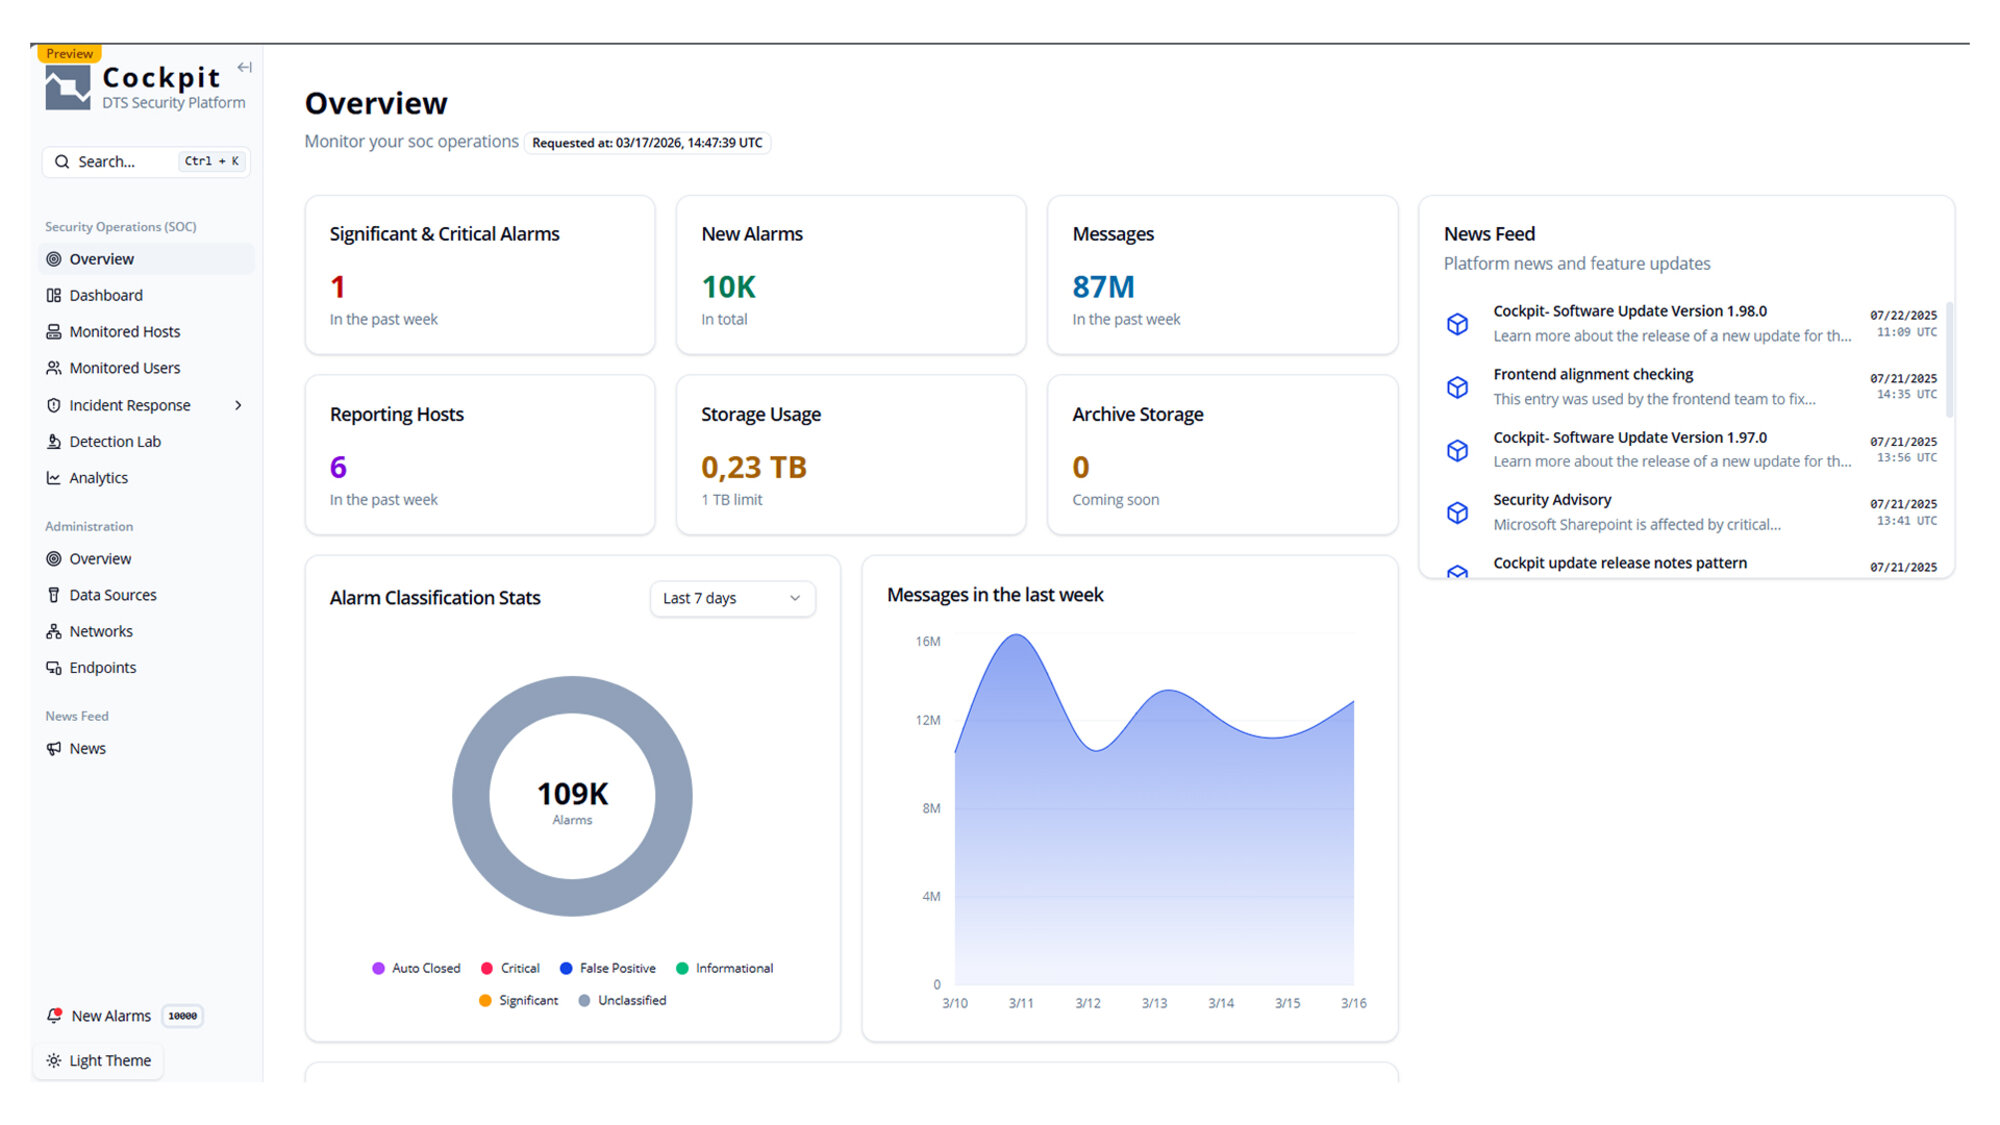Open the Cockpit Software Update 1.98.0 news
This screenshot has height=1125, width=2000.
click(1629, 312)
